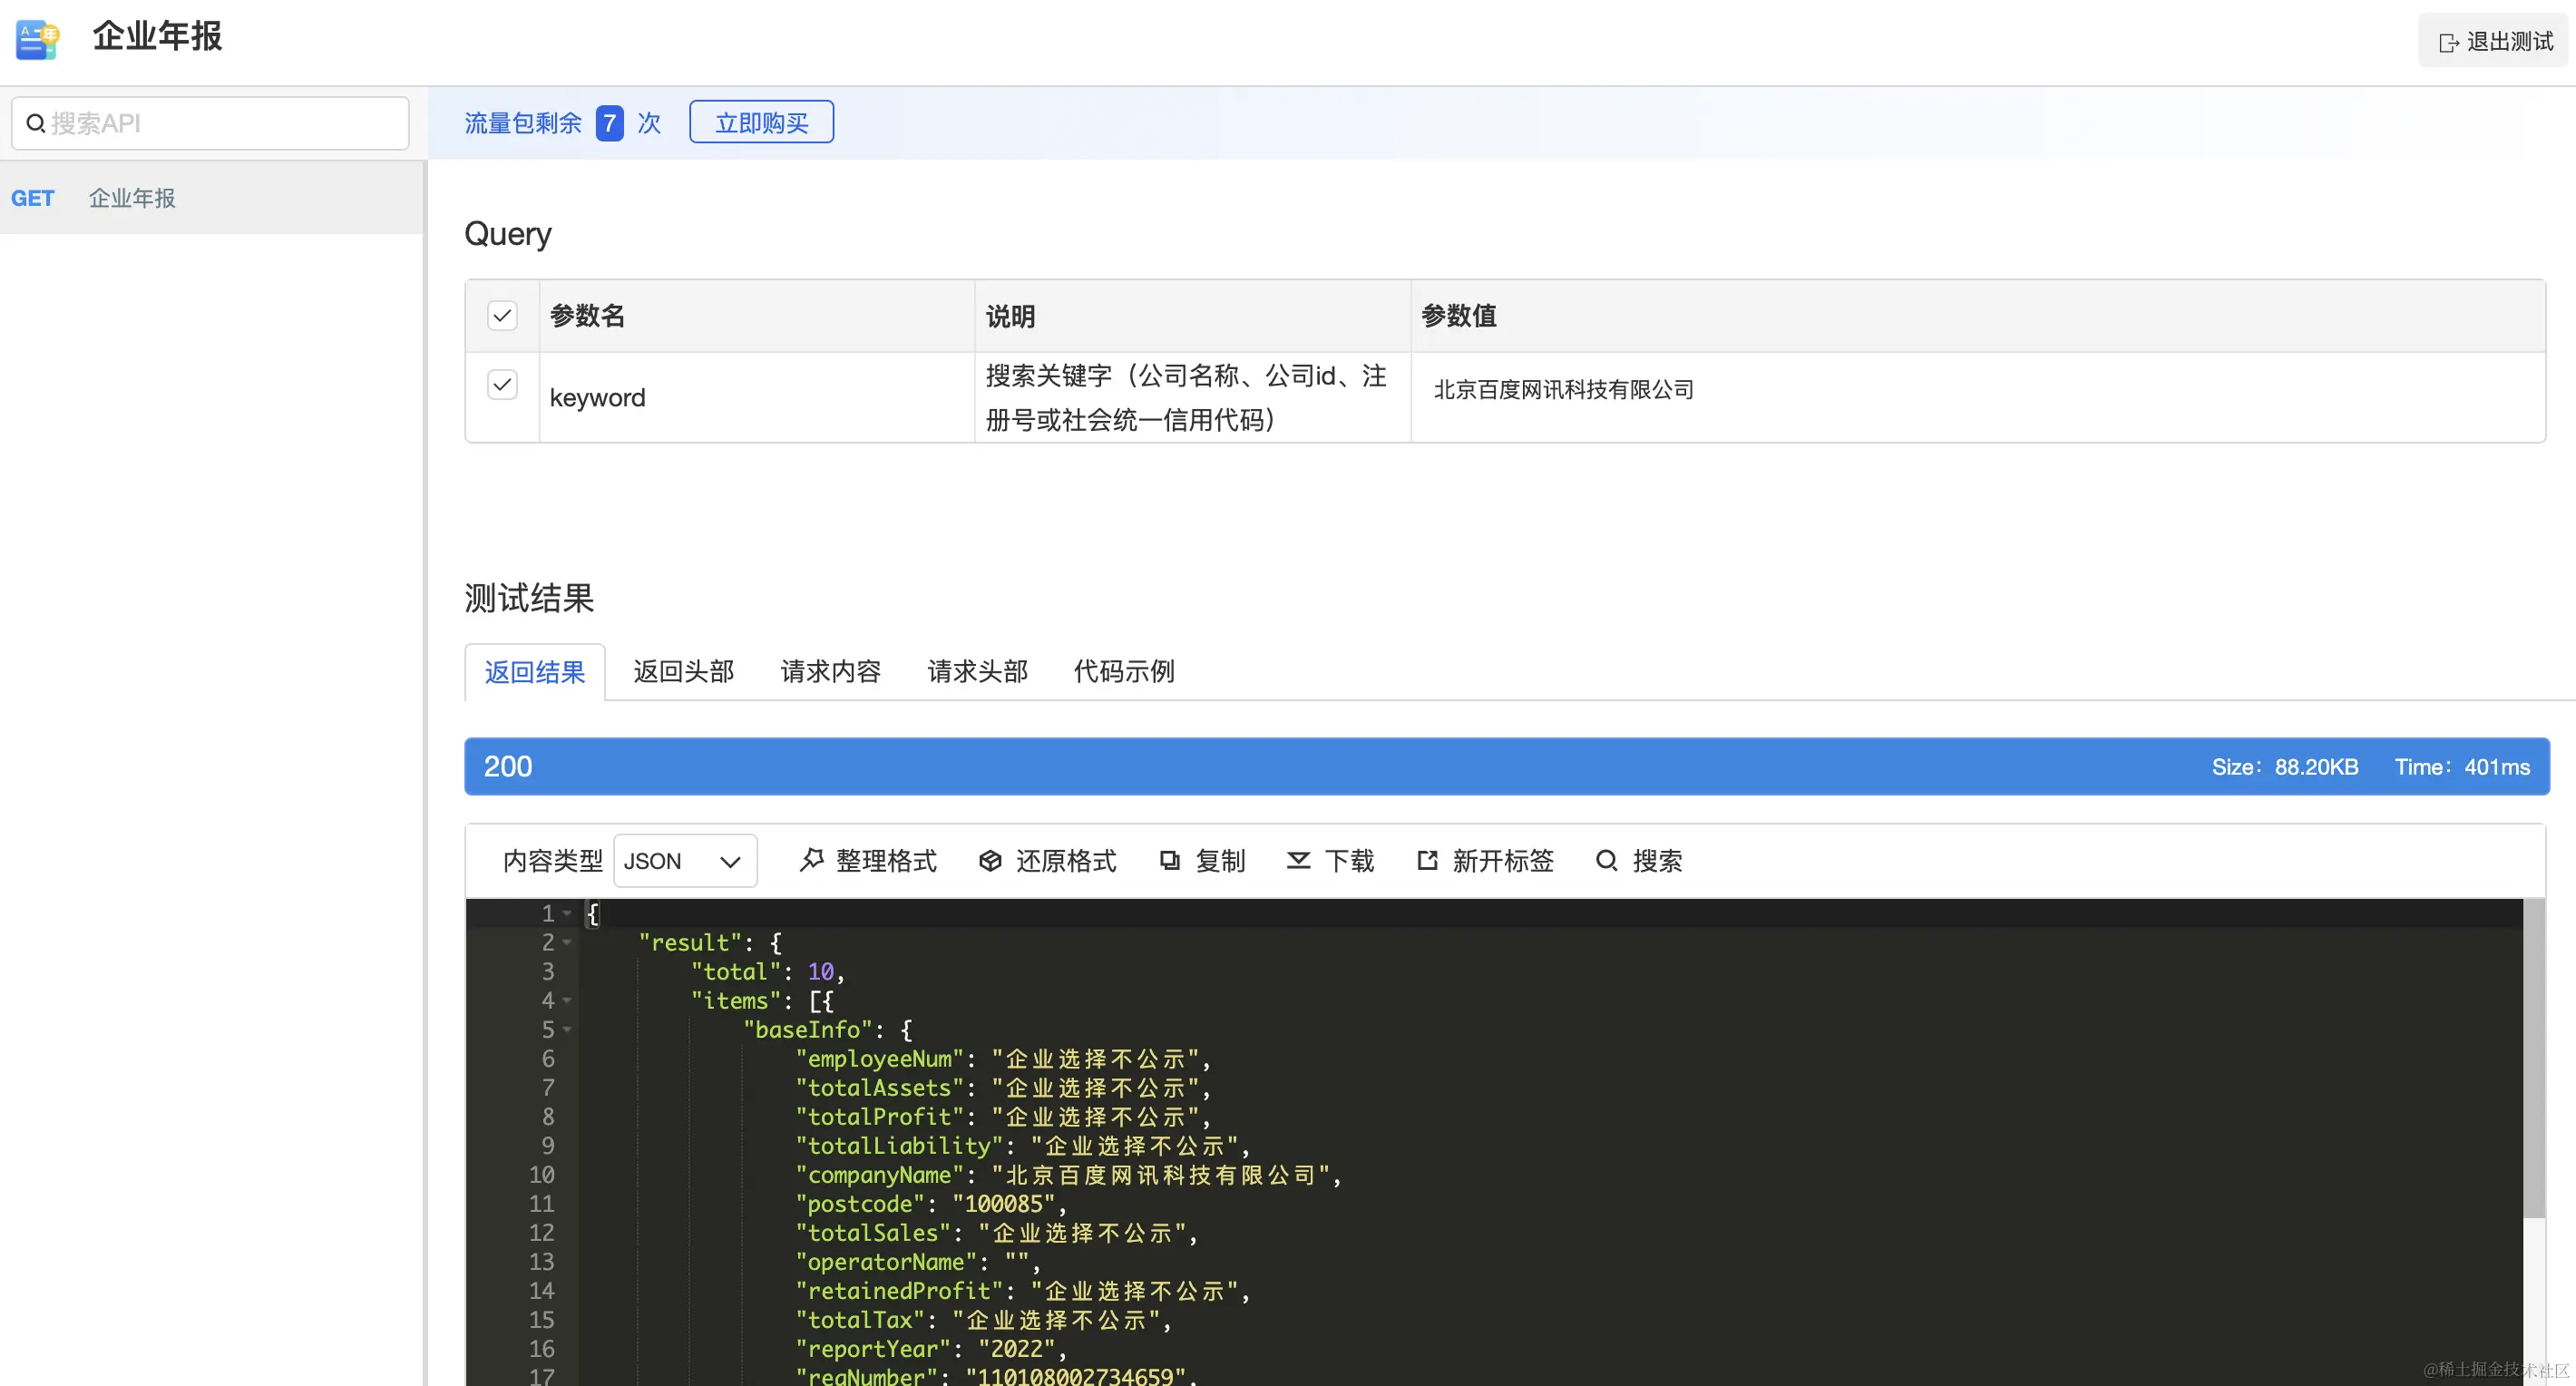Image resolution: width=2576 pixels, height=1386 pixels.
Task: Open the JSON content type dropdown
Action: point(685,861)
